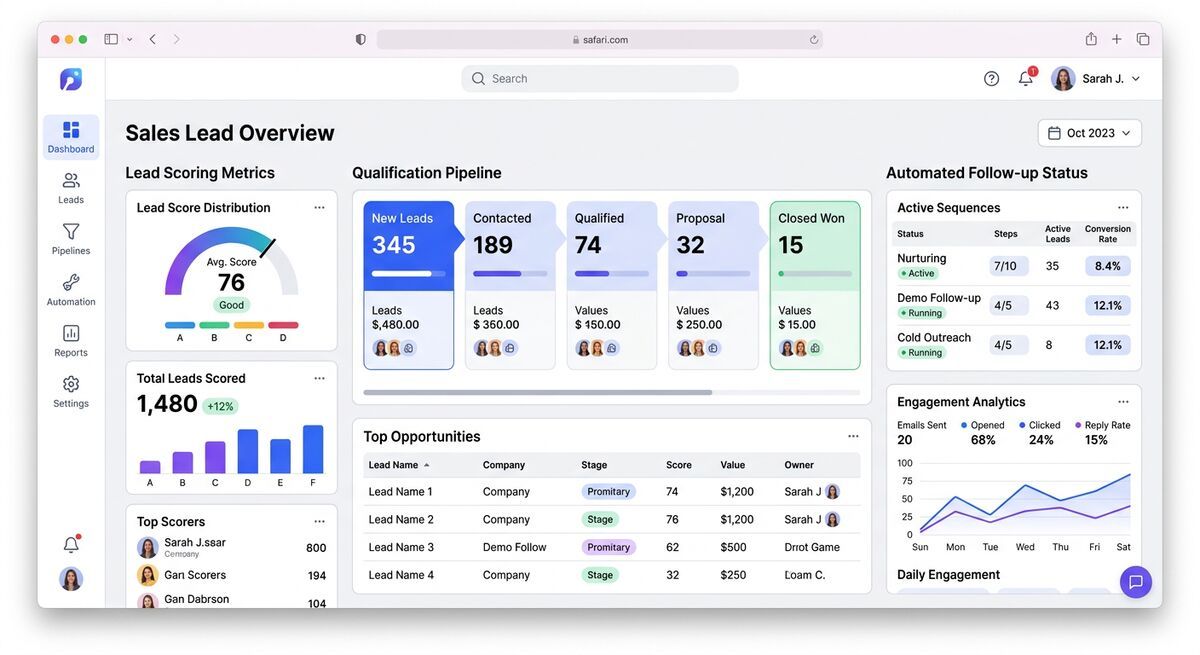Open the Active Sequences options menu
1200x655 pixels.
pos(1124,207)
